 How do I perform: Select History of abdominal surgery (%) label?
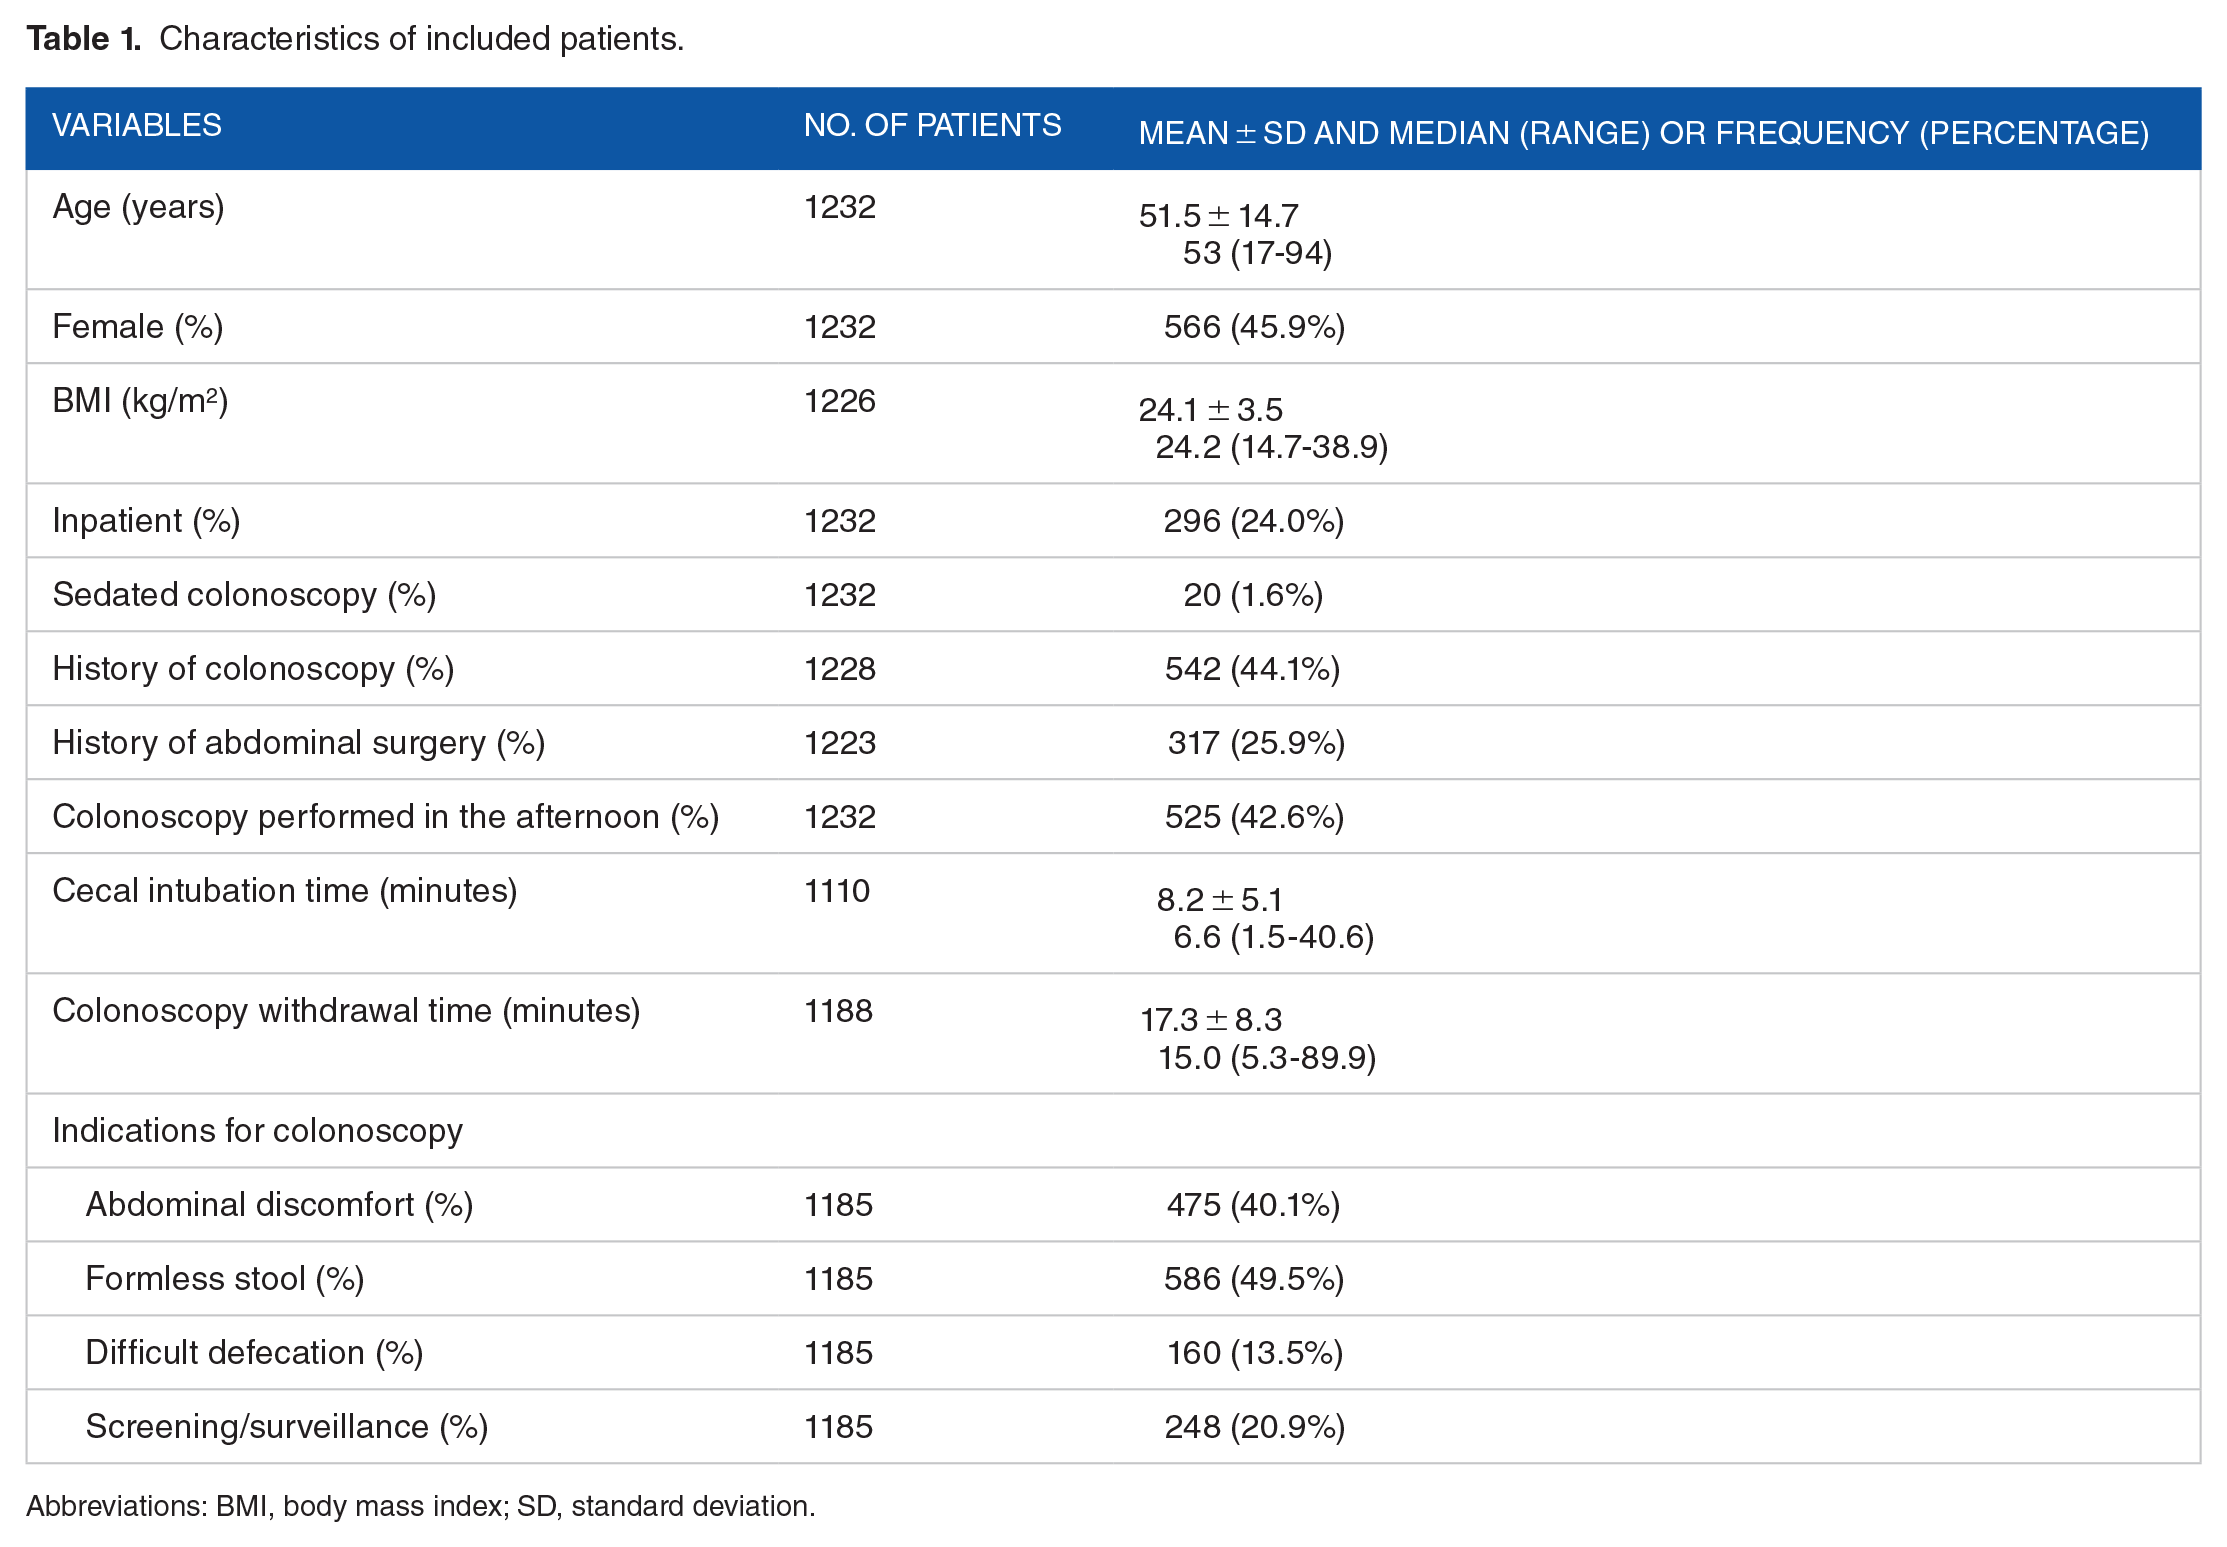[298, 743]
